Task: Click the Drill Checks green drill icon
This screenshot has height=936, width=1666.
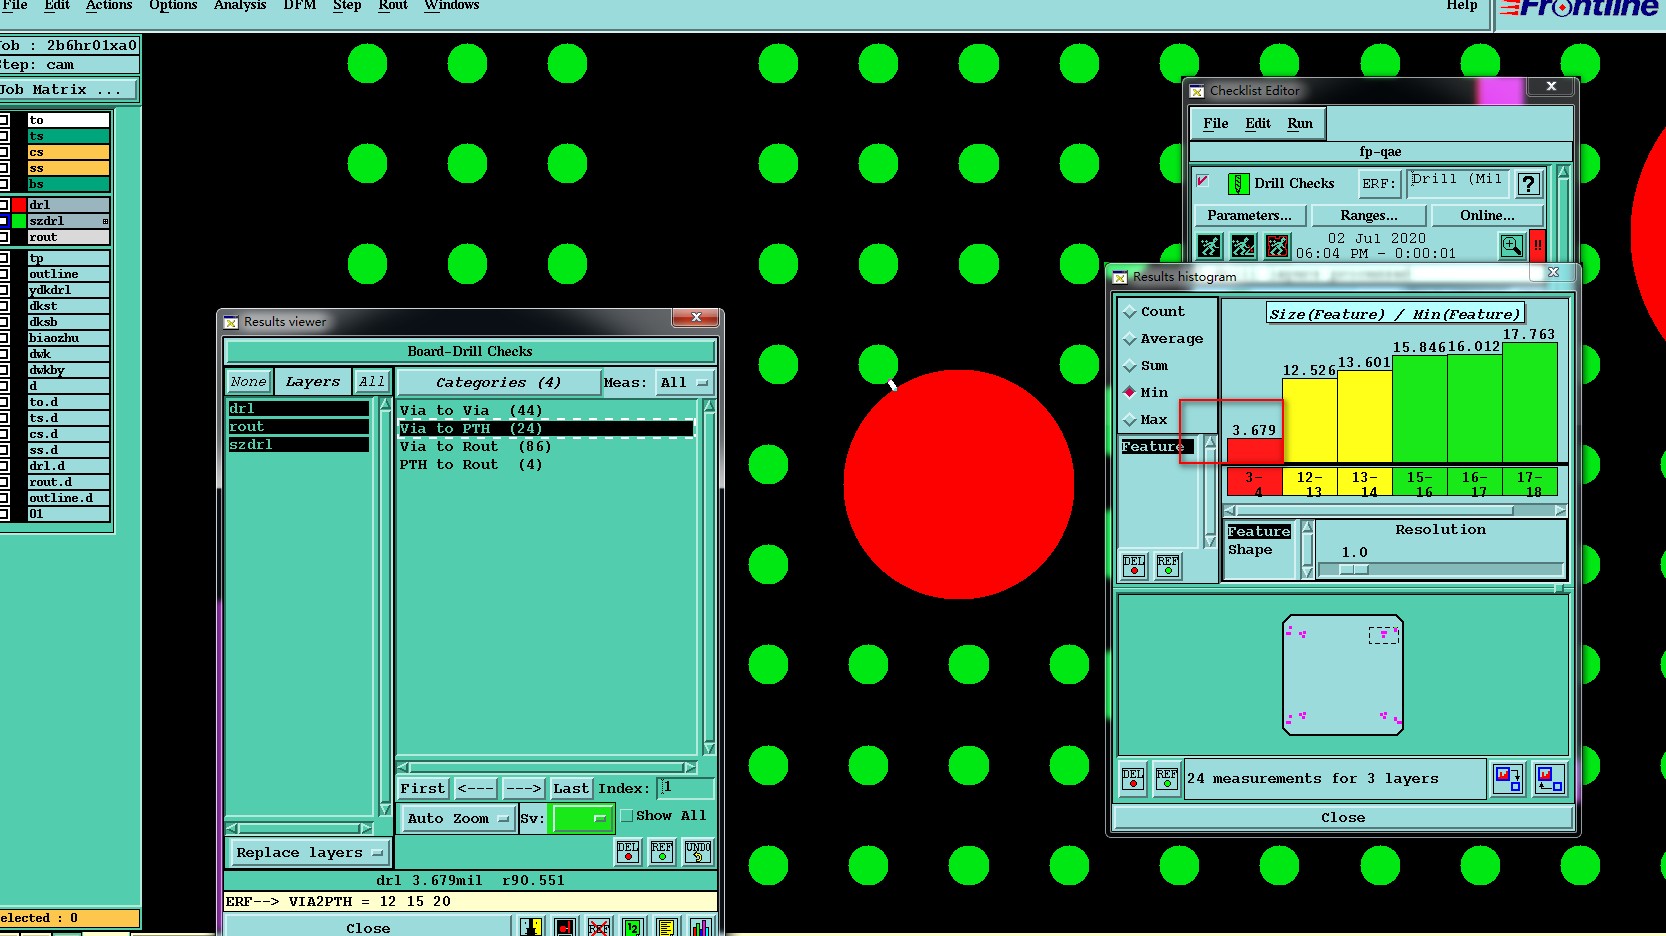Action: [1238, 184]
